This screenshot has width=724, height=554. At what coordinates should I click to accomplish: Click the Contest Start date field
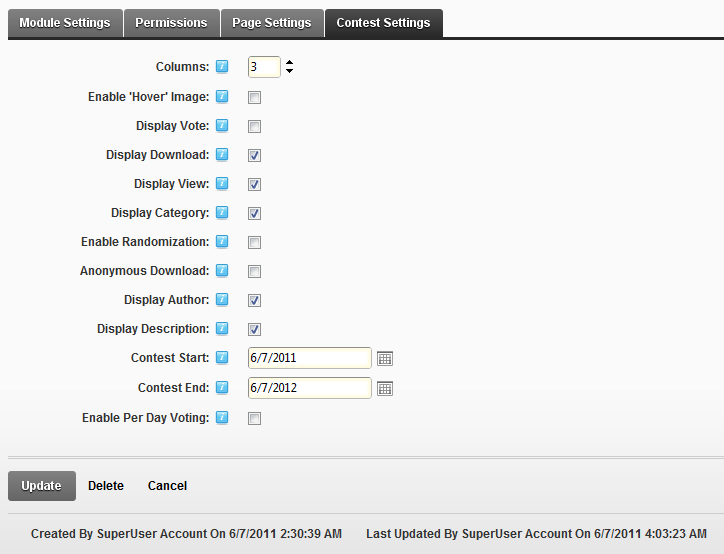point(309,358)
